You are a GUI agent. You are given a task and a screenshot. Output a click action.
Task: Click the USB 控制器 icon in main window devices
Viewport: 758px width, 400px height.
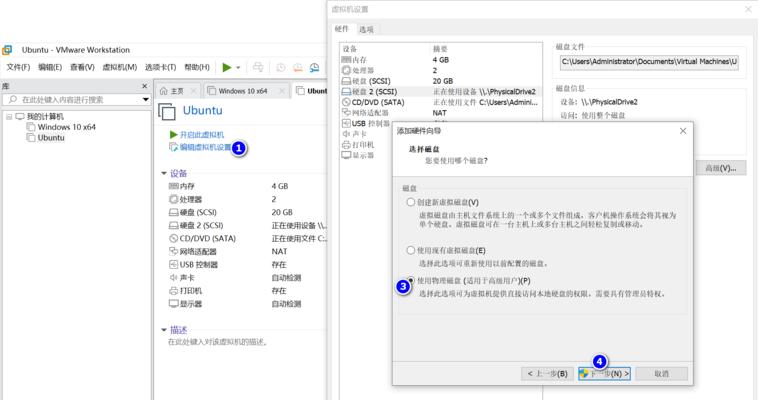click(x=174, y=265)
